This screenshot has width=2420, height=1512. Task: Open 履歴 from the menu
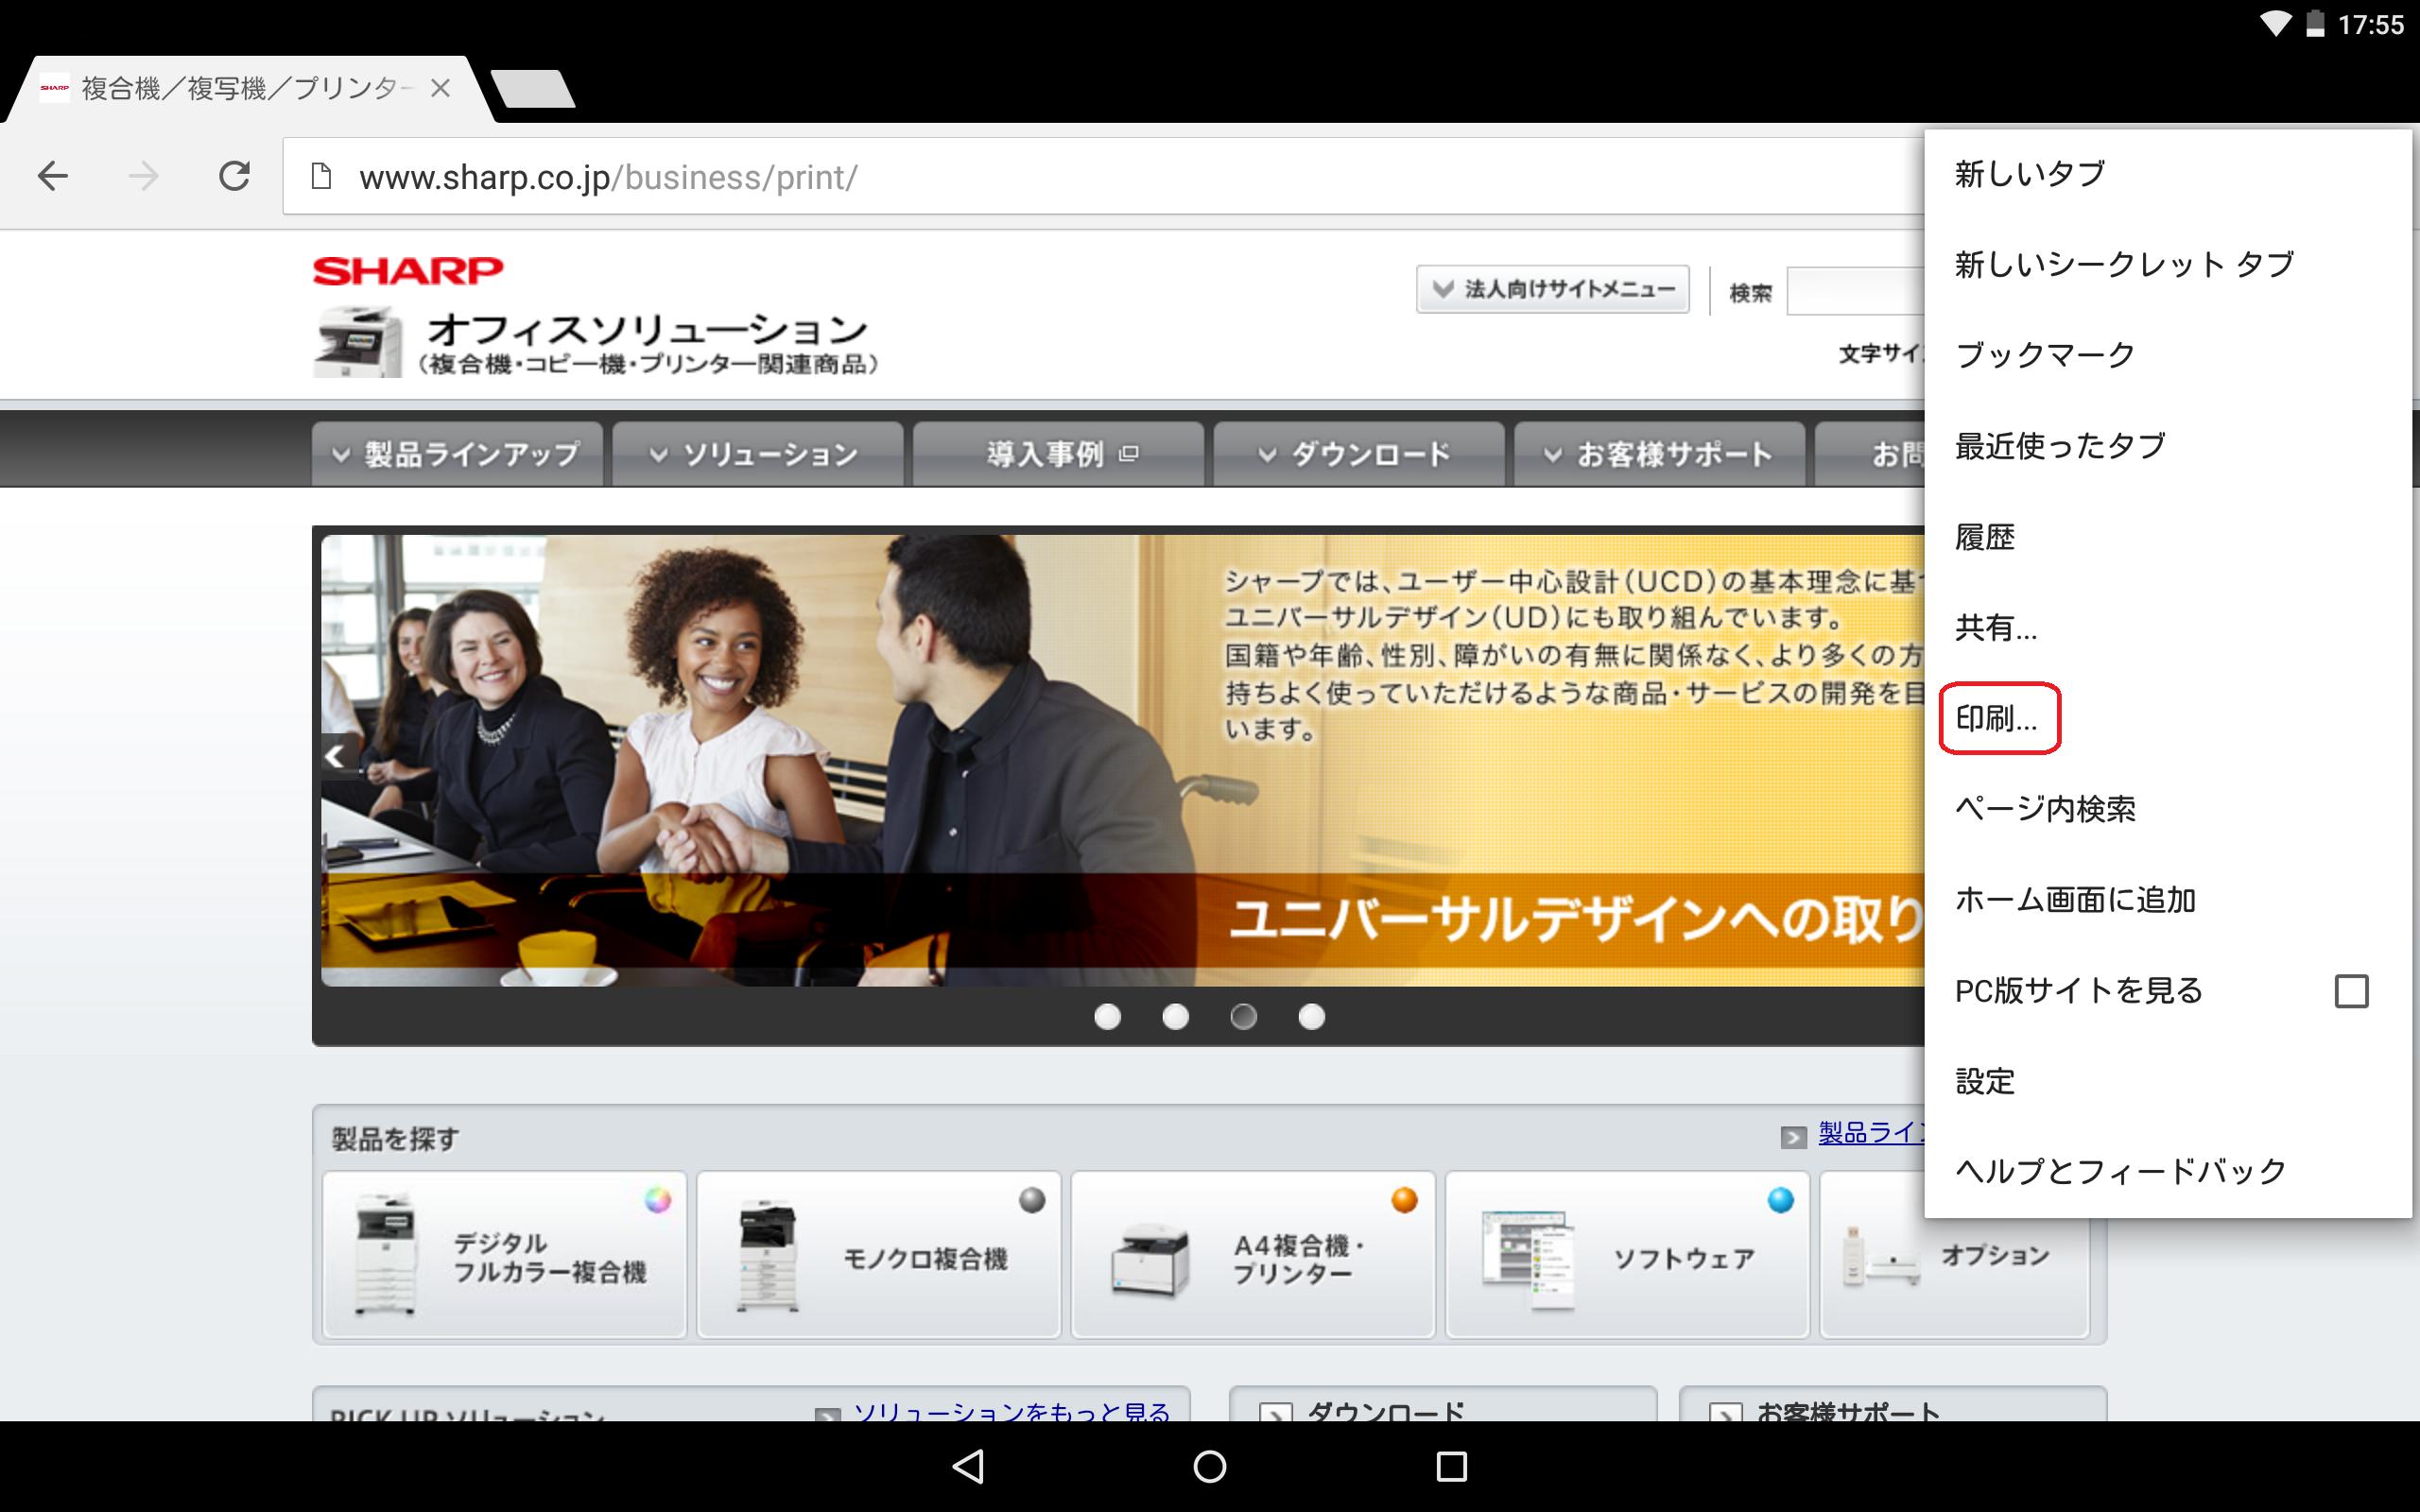click(x=2168, y=537)
